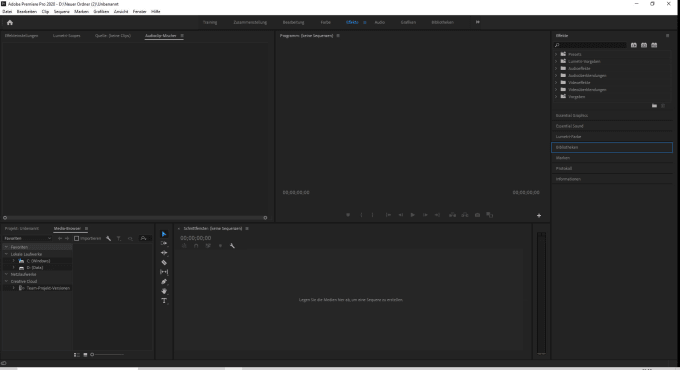The height and width of the screenshot is (370, 680).
Task: Toggle snapping magnet in timeline
Action: pos(196,246)
